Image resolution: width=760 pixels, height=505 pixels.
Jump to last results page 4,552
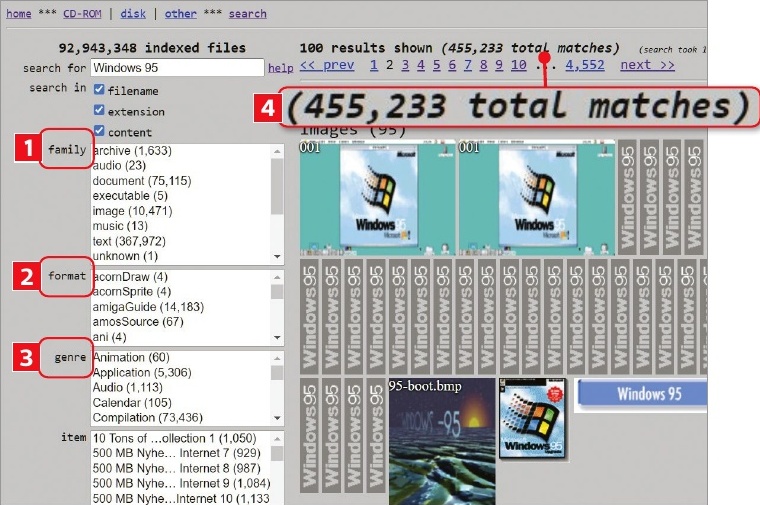(585, 65)
